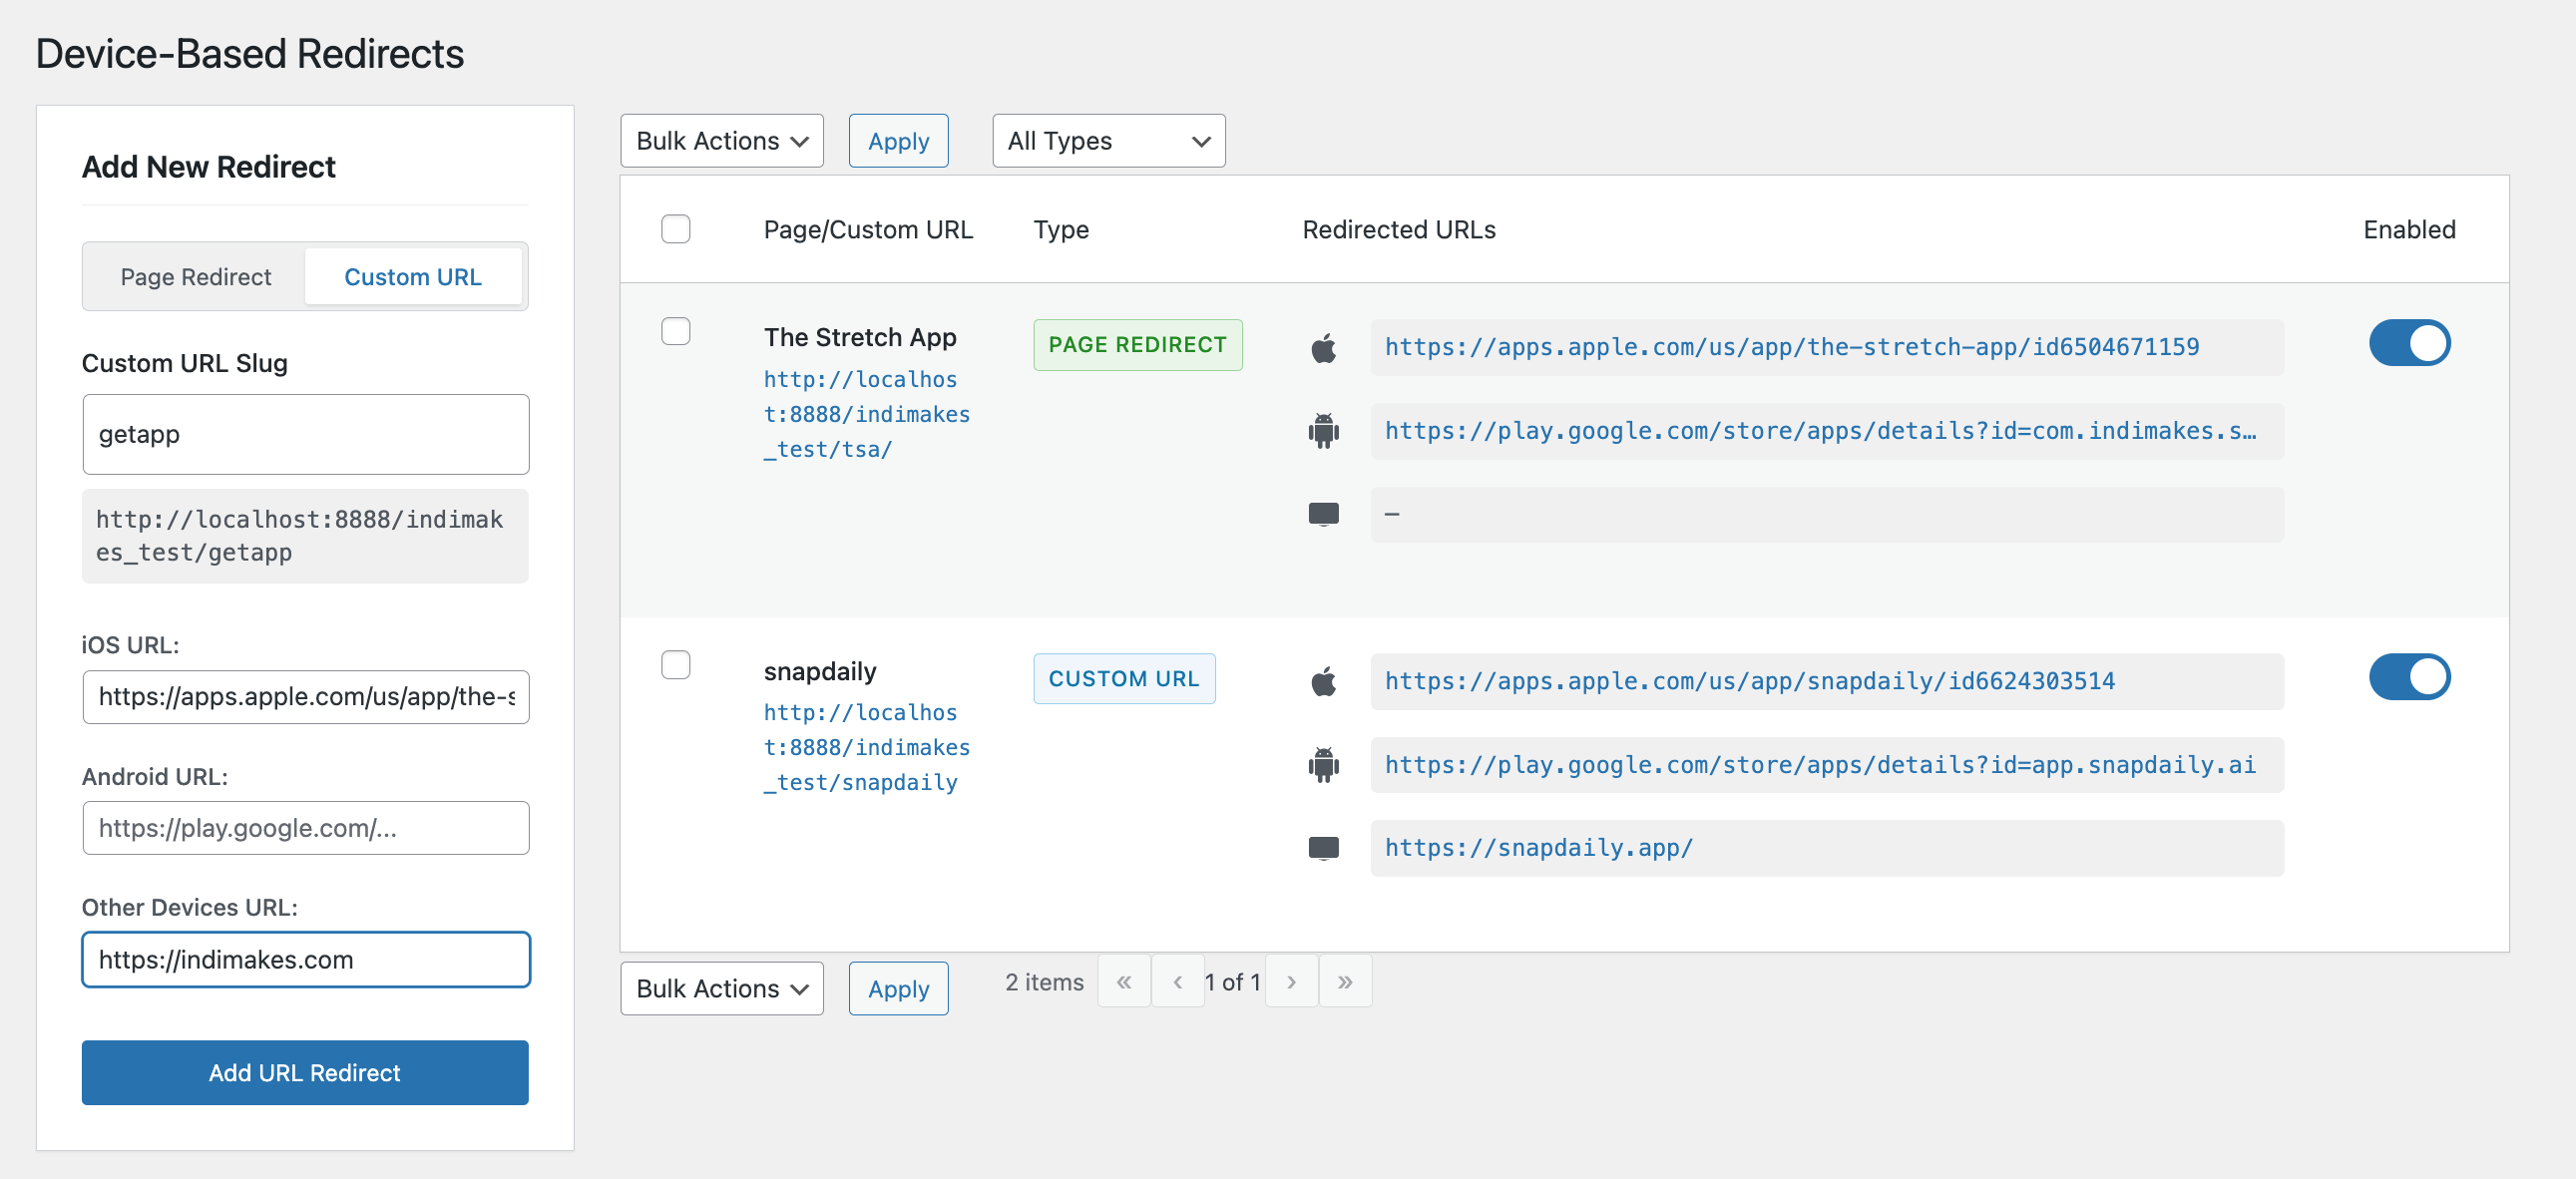Viewport: 2576px width, 1179px height.
Task: Open The Stretch App localhost tsa link
Action: (866, 415)
